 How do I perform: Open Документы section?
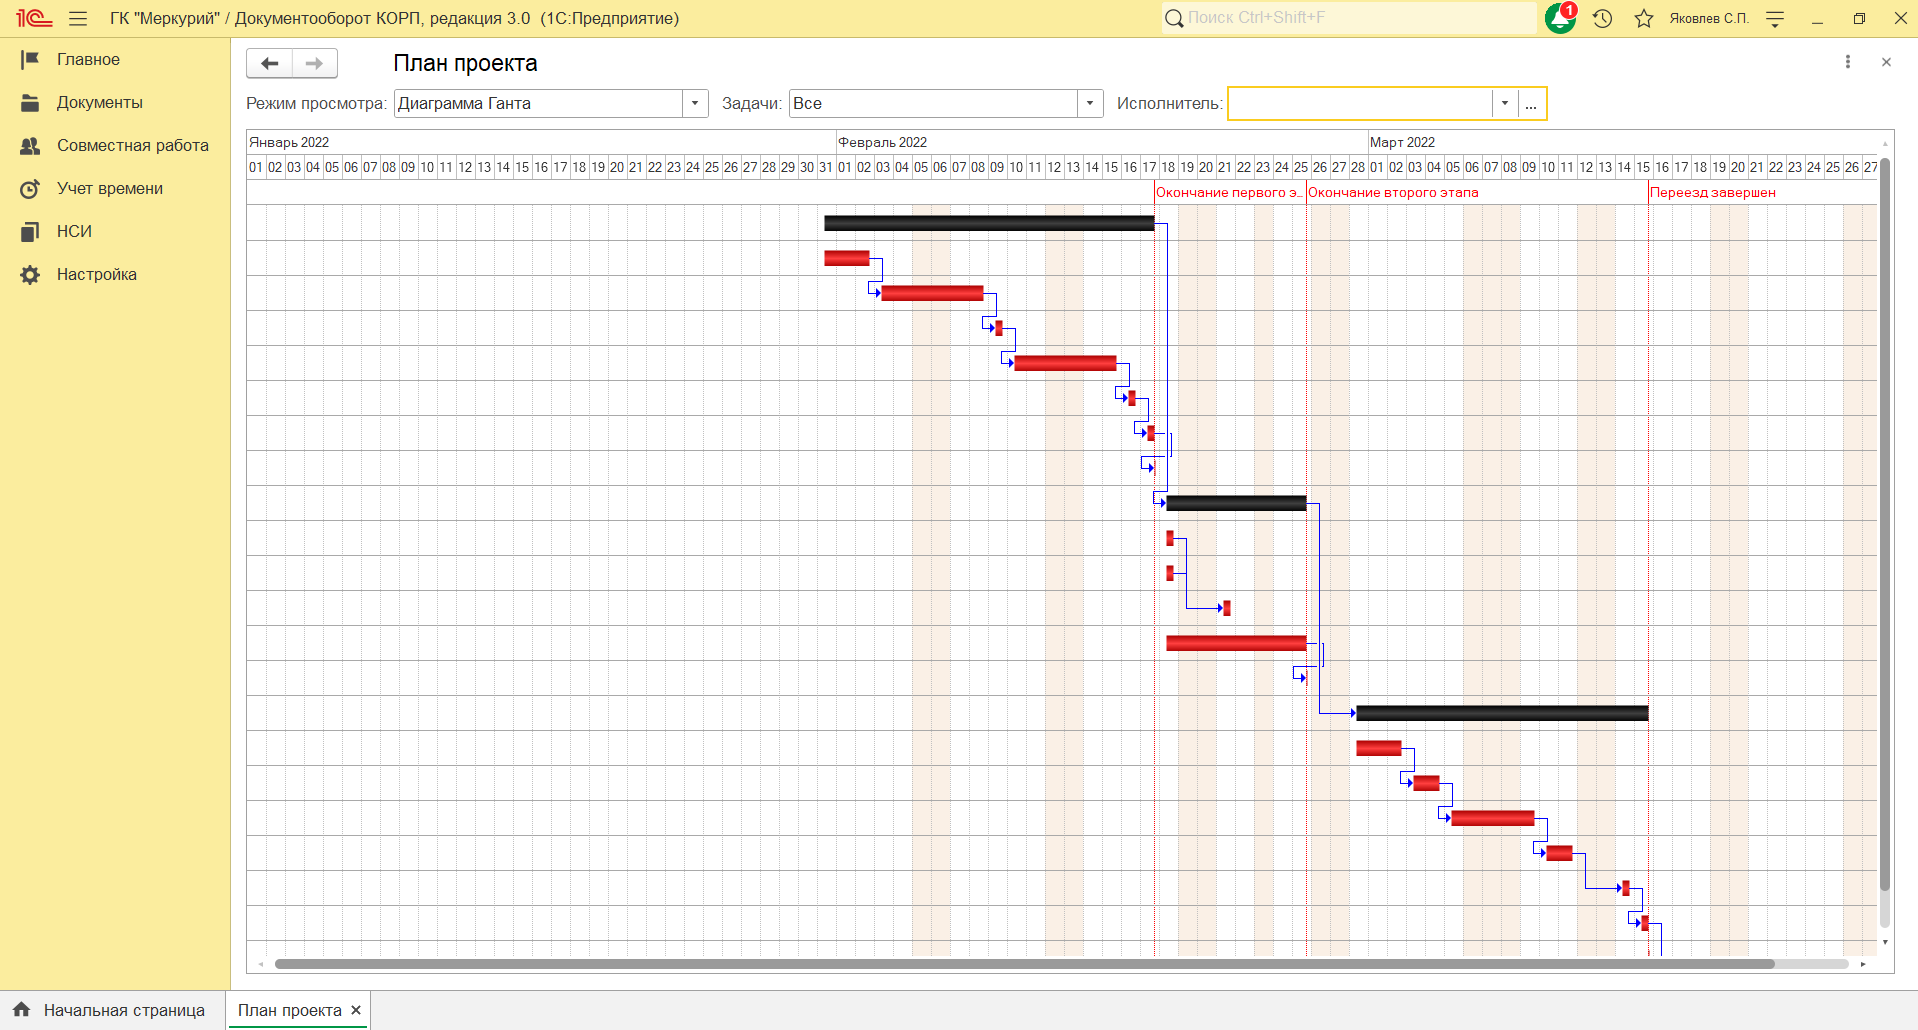[99, 102]
